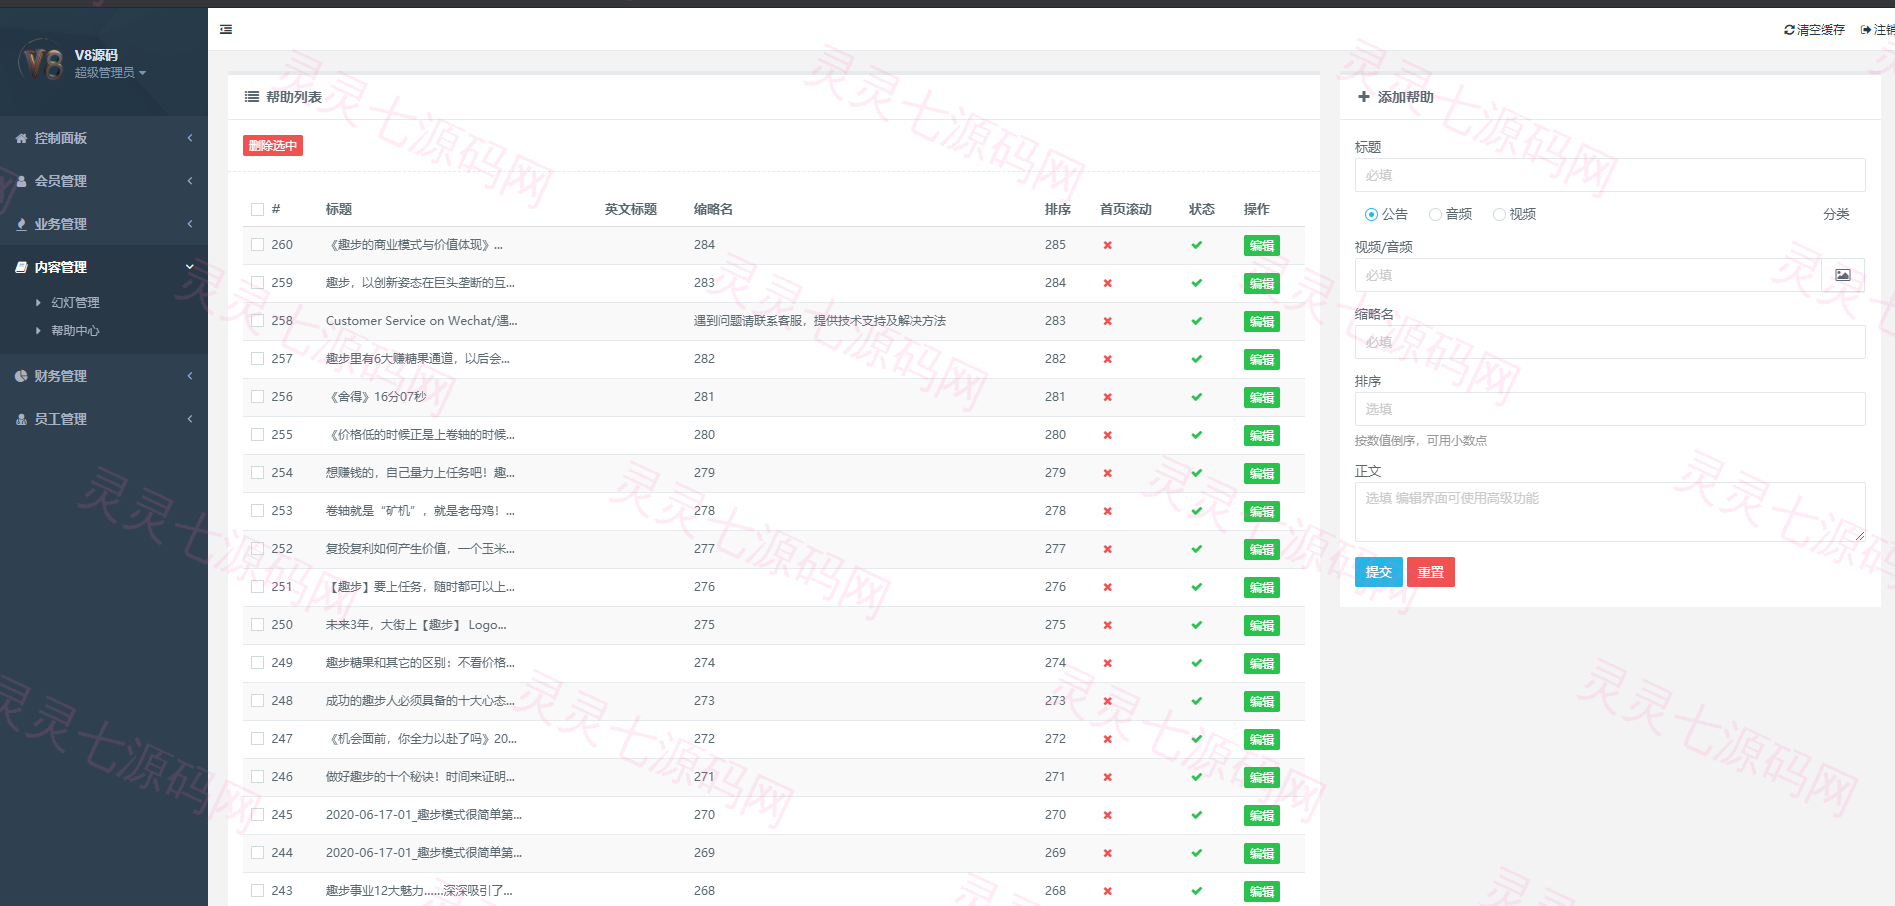Click the red X for row 255 homepage scroll
1895x906 pixels.
coord(1107,435)
